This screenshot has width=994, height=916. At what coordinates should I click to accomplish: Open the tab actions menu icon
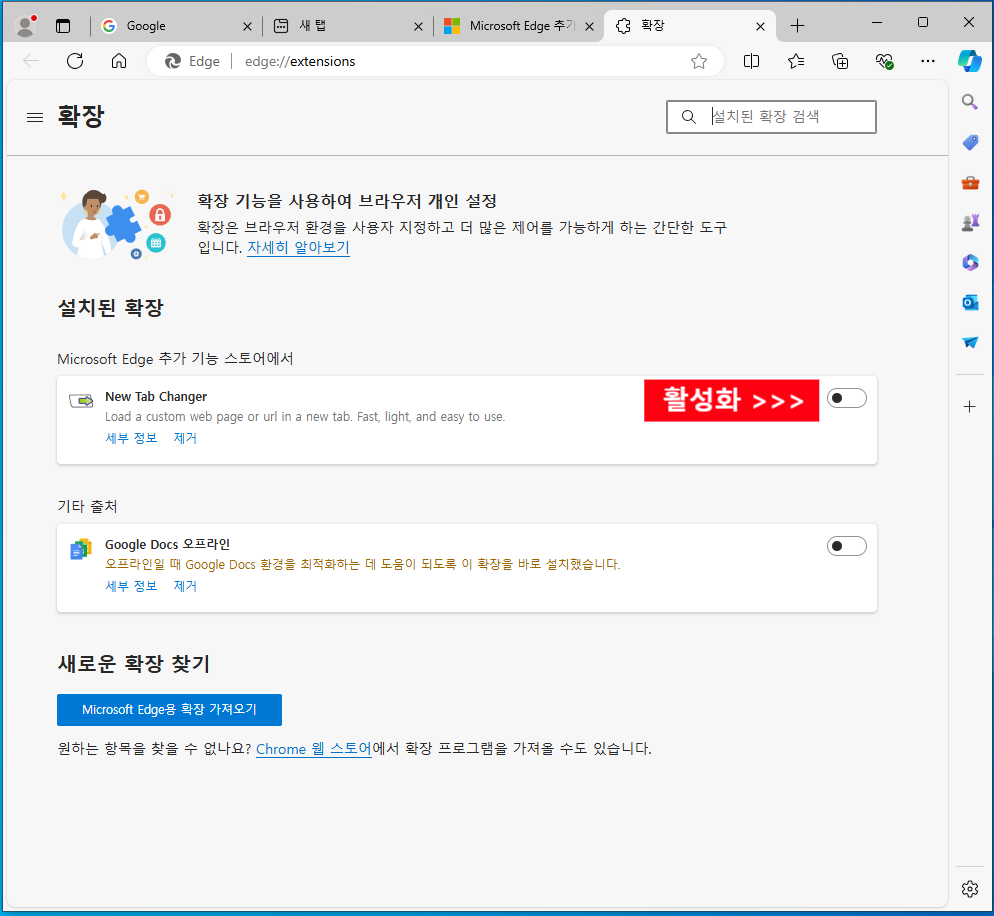coord(63,26)
